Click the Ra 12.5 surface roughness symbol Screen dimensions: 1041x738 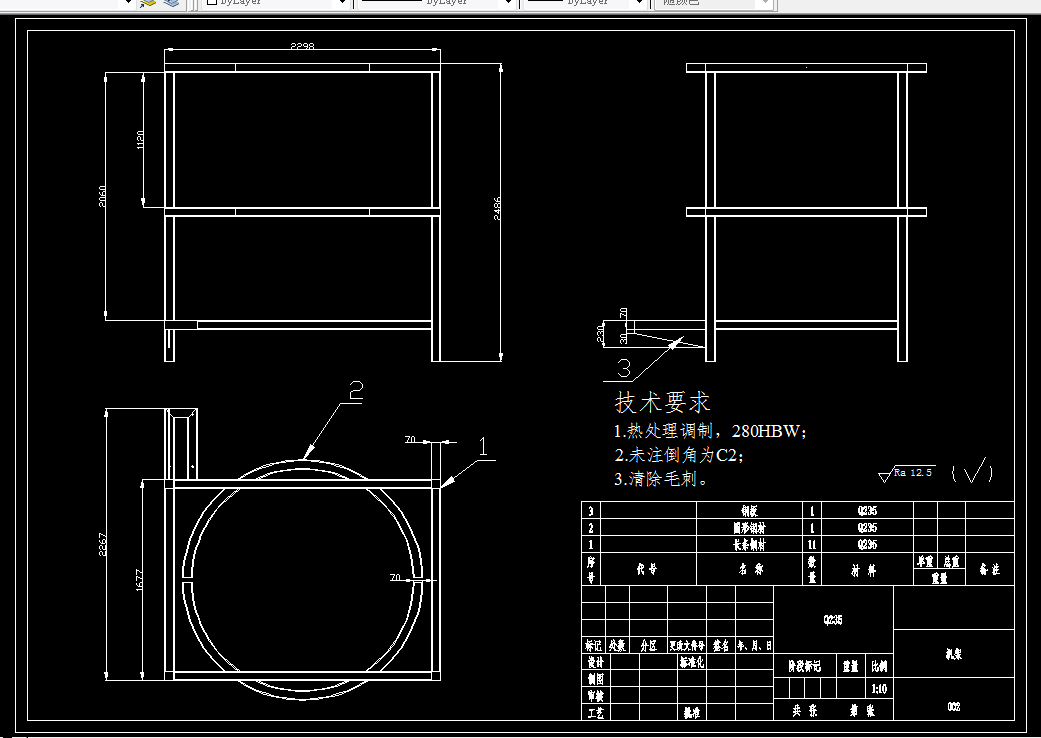click(907, 473)
